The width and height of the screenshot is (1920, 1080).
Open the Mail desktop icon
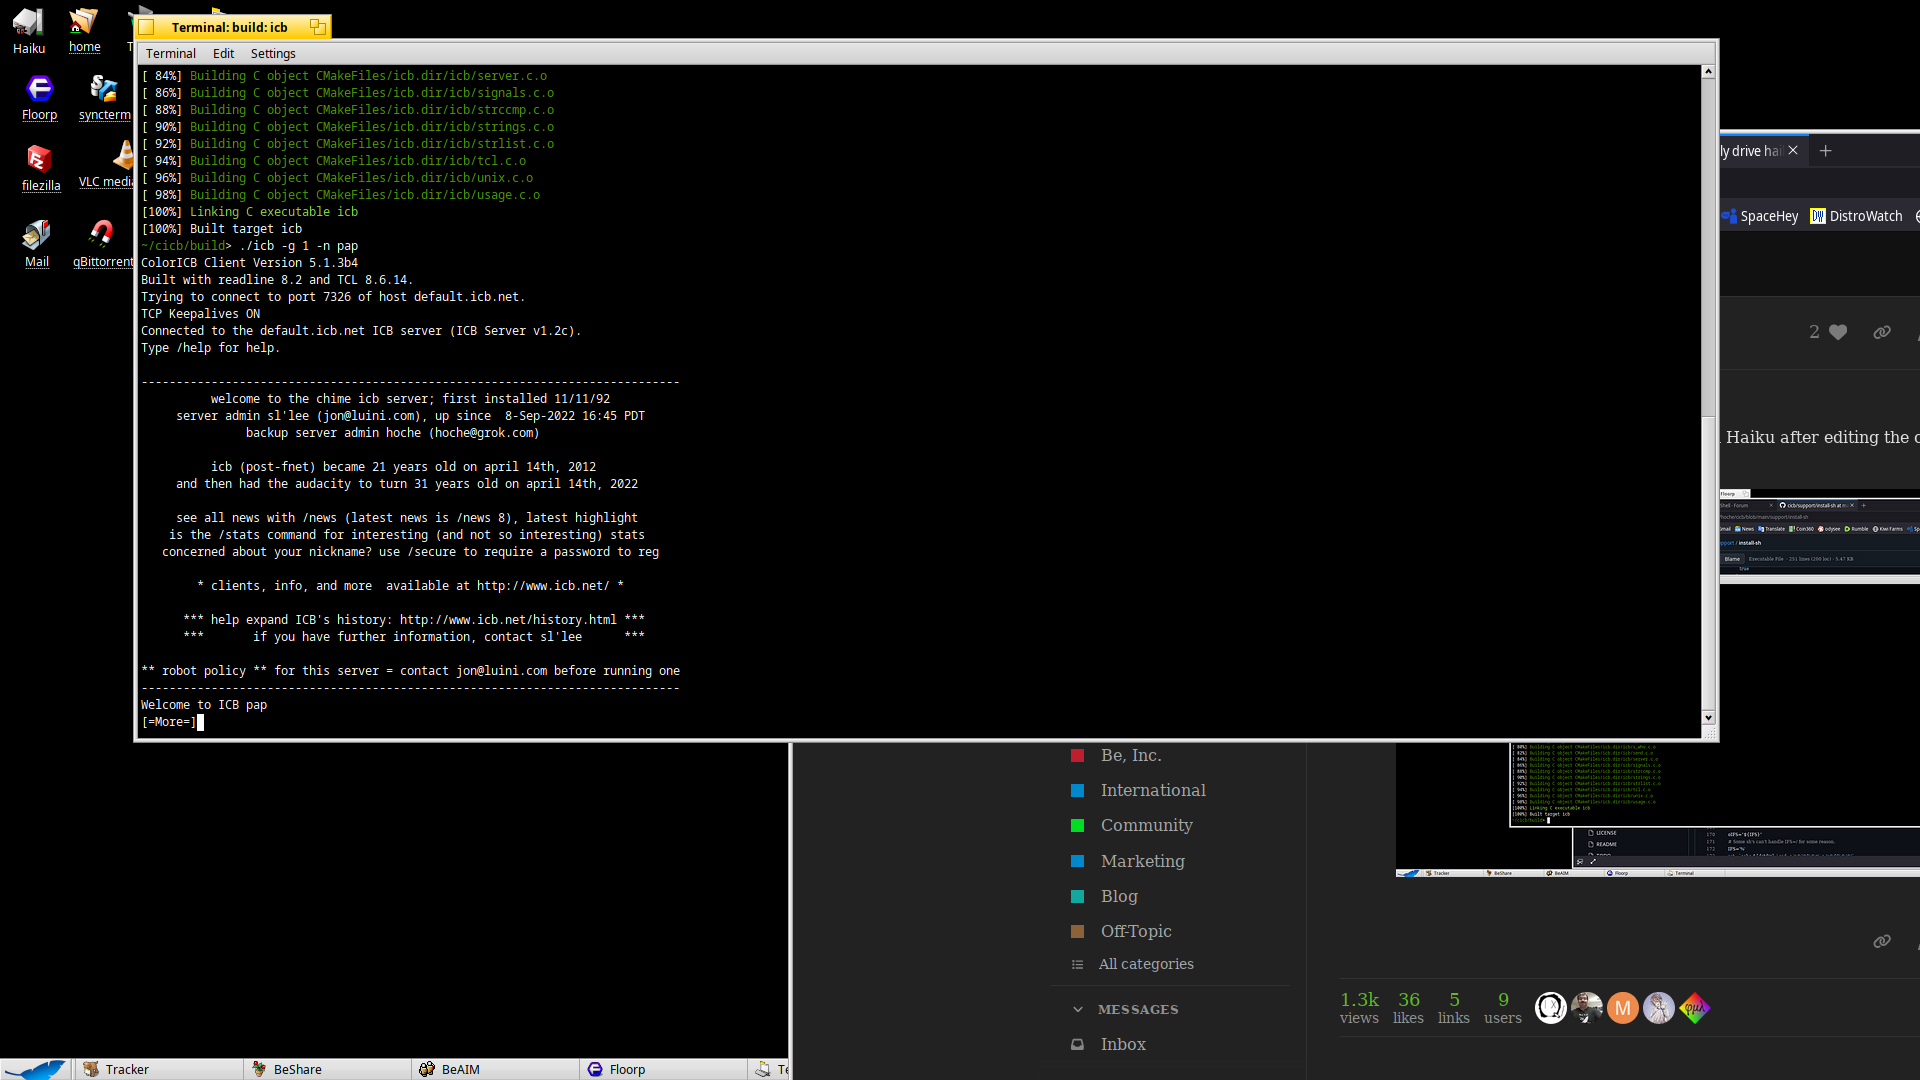tap(37, 235)
